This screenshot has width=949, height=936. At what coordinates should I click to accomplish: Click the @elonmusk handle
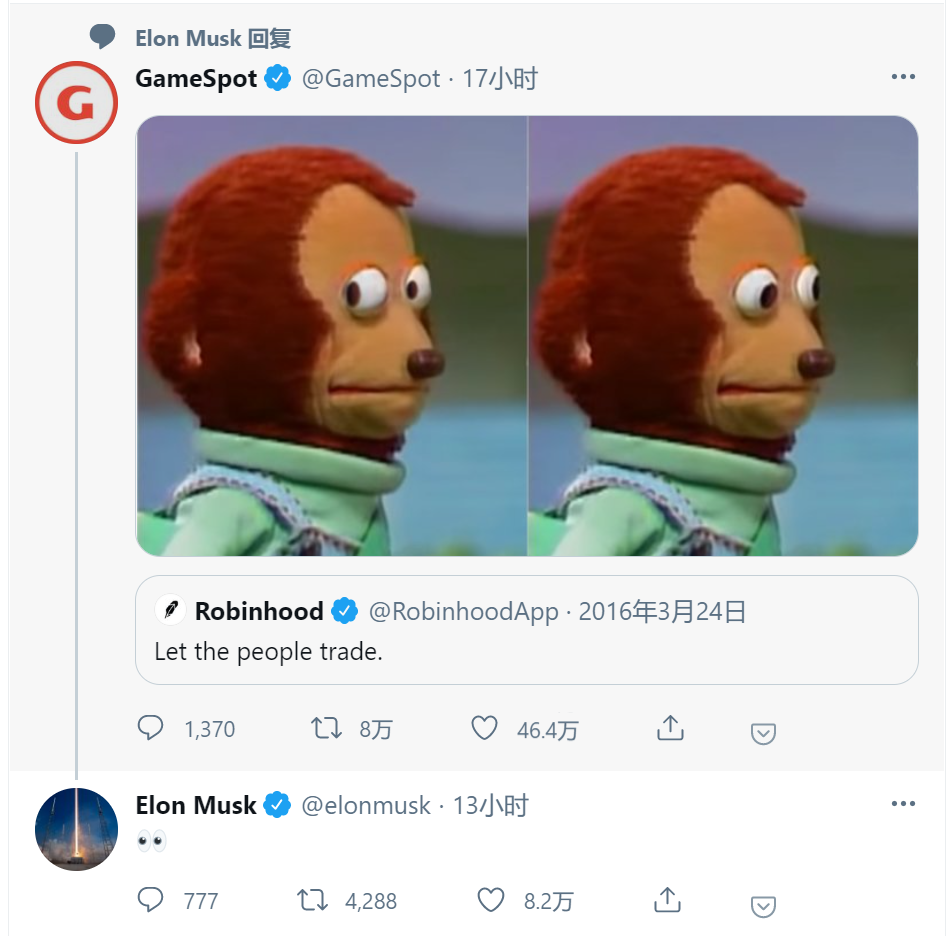(366, 805)
